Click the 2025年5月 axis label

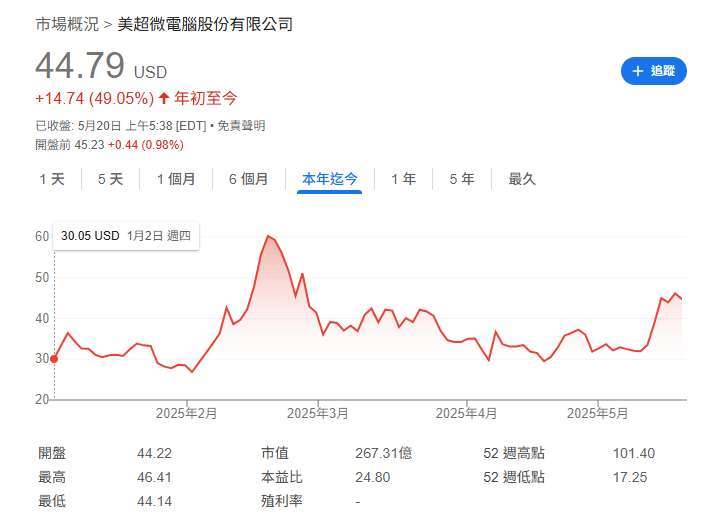(x=597, y=413)
